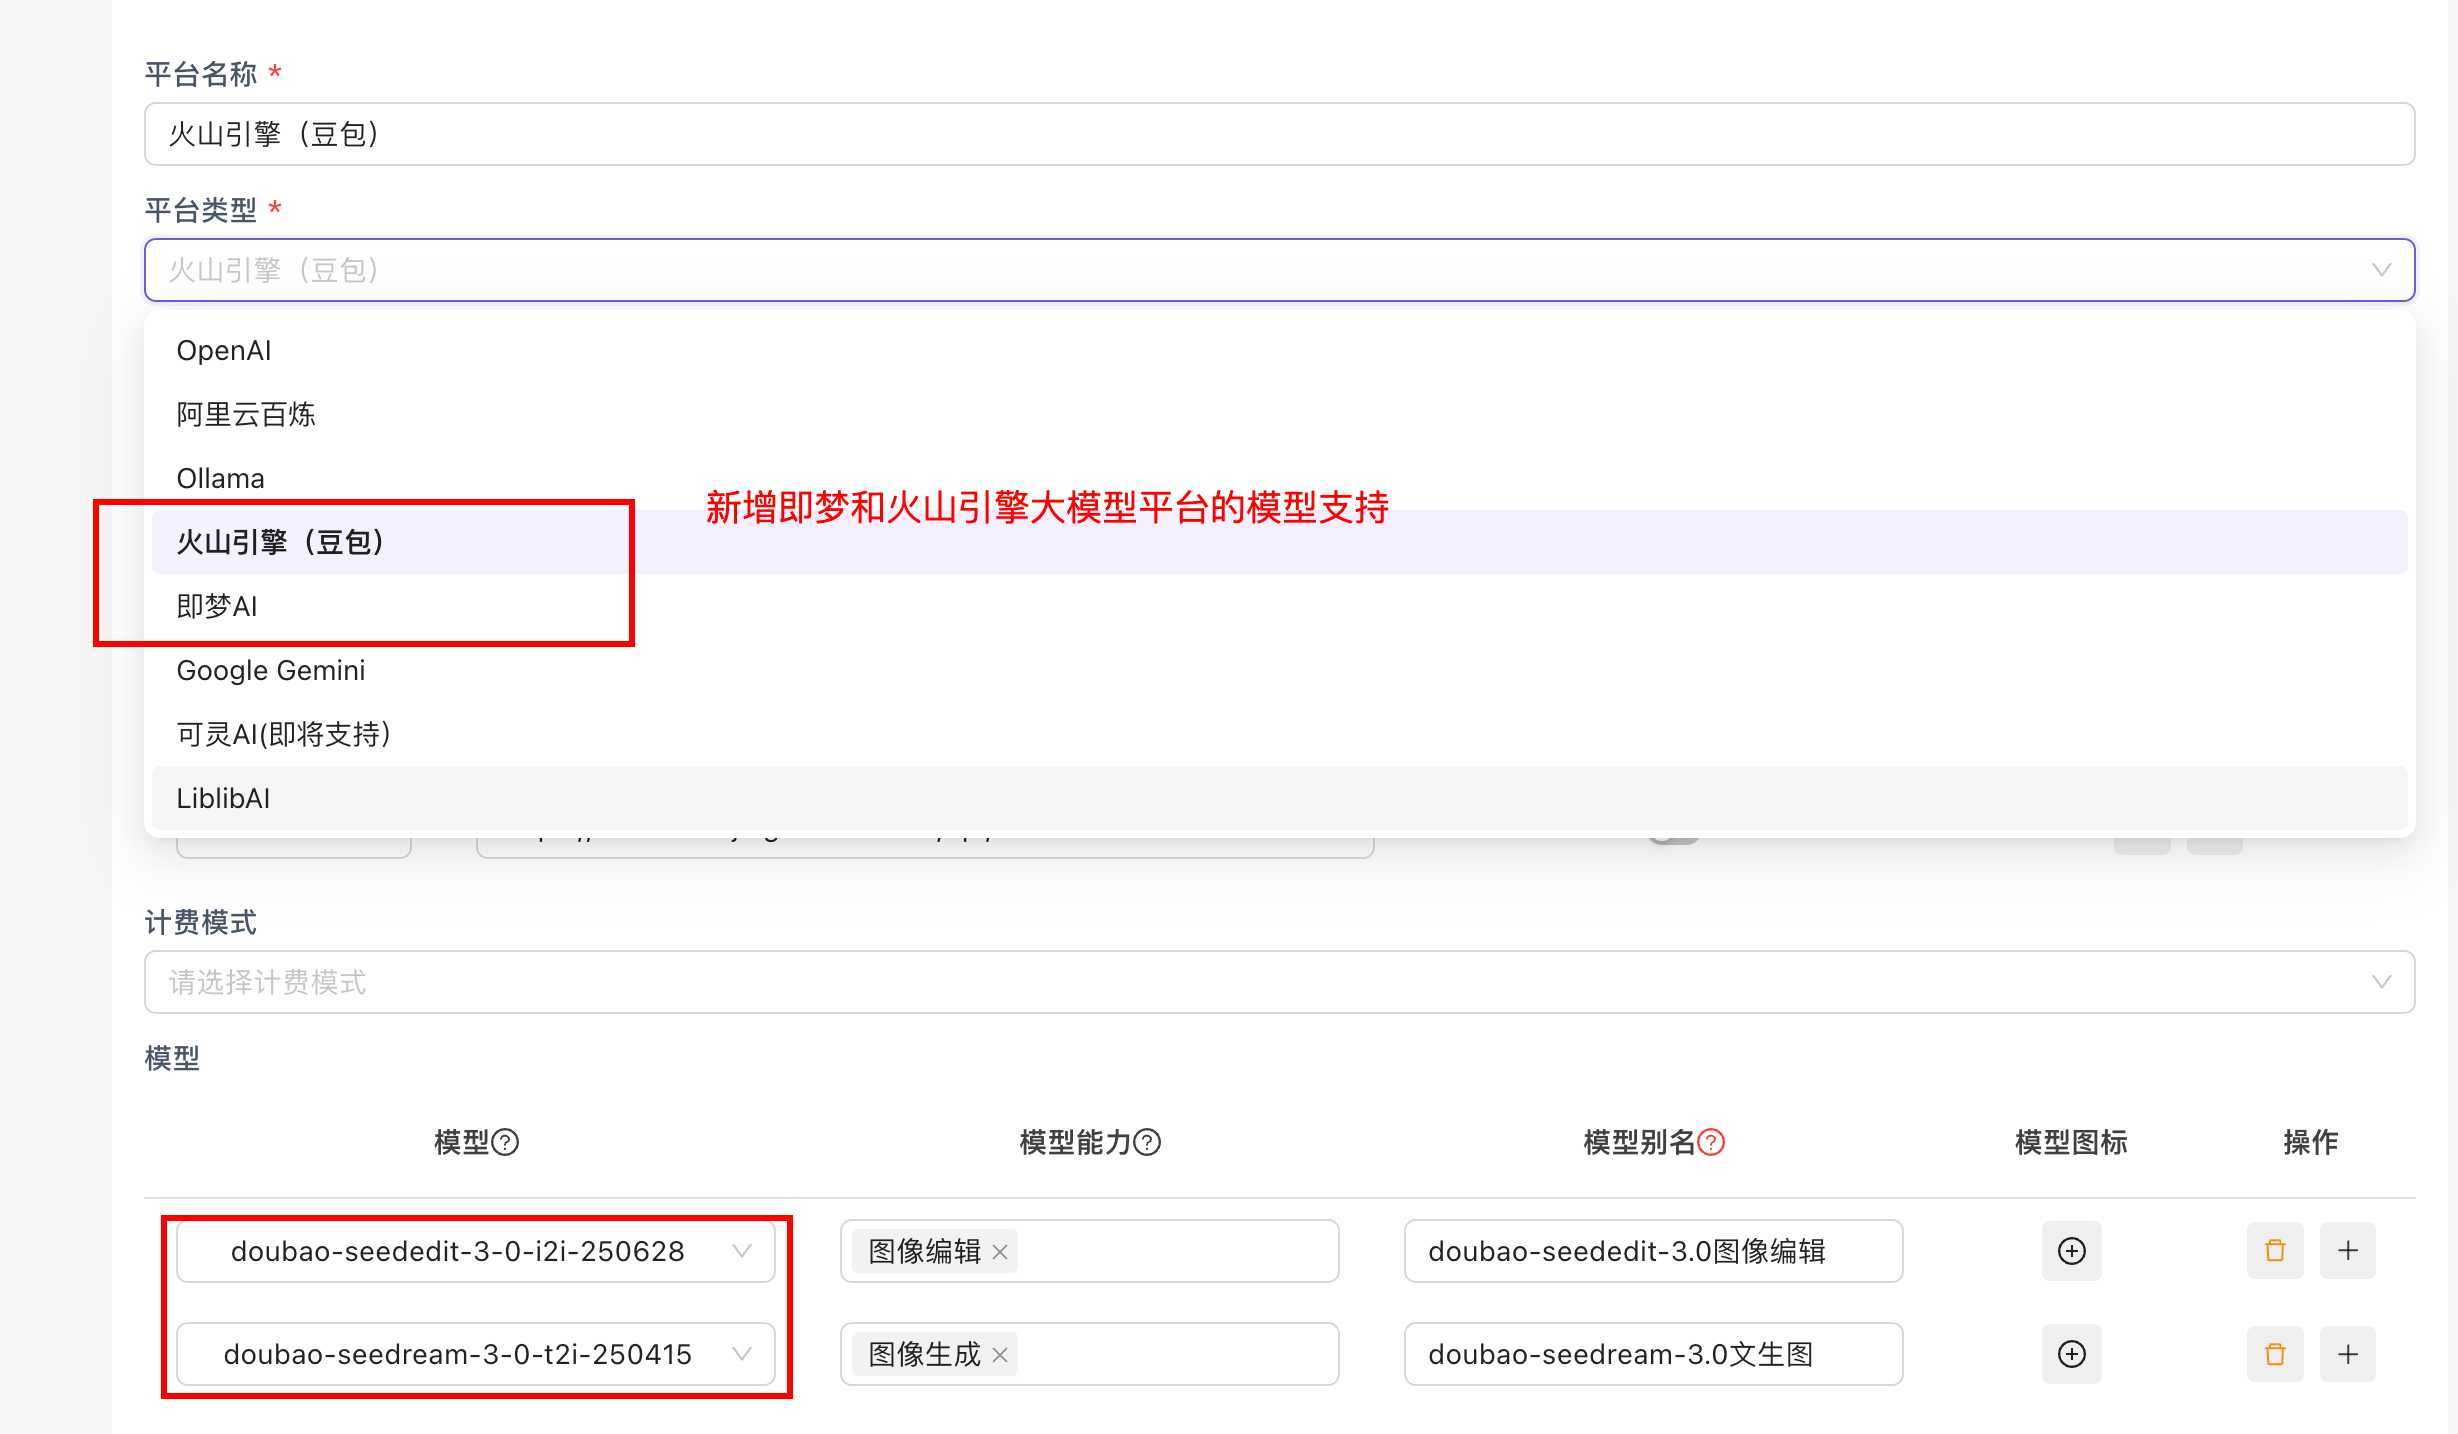Viewport: 2458px width, 1434px height.
Task: Choose 即梦AI platform type
Action: (x=1279, y=606)
